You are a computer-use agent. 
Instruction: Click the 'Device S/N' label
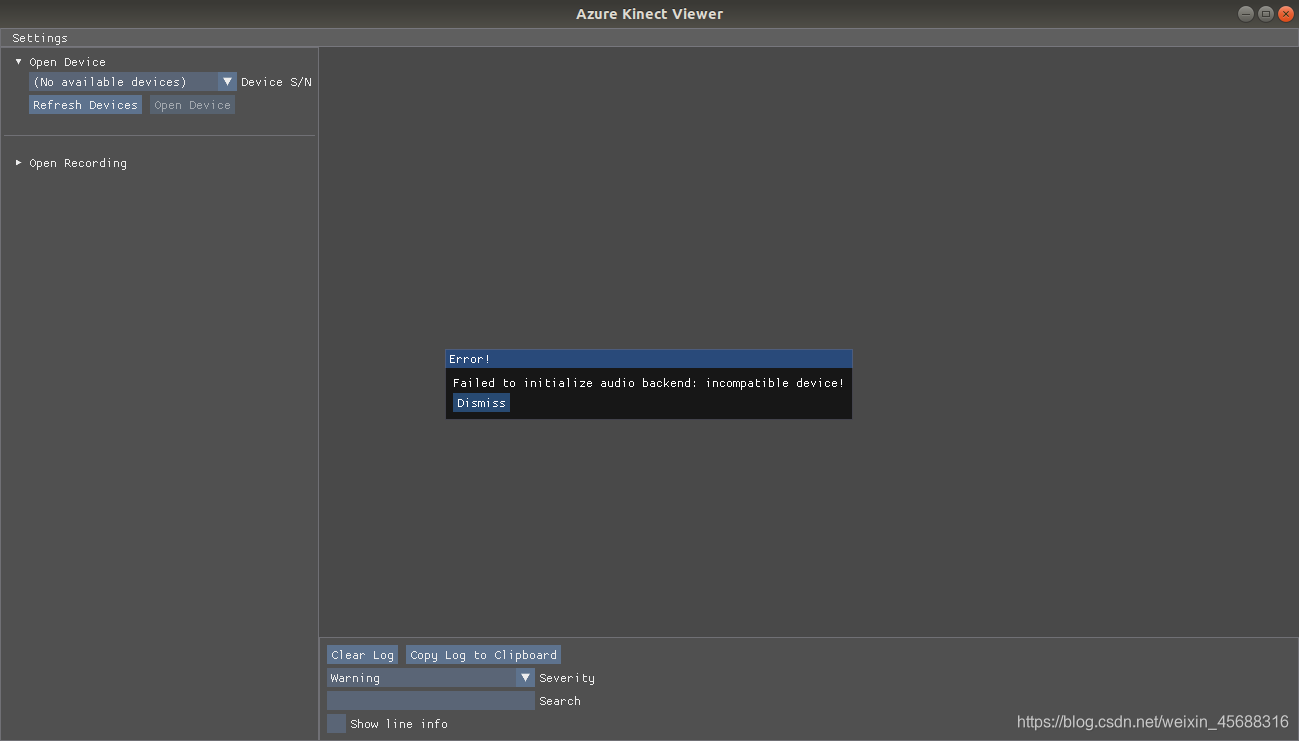point(276,82)
